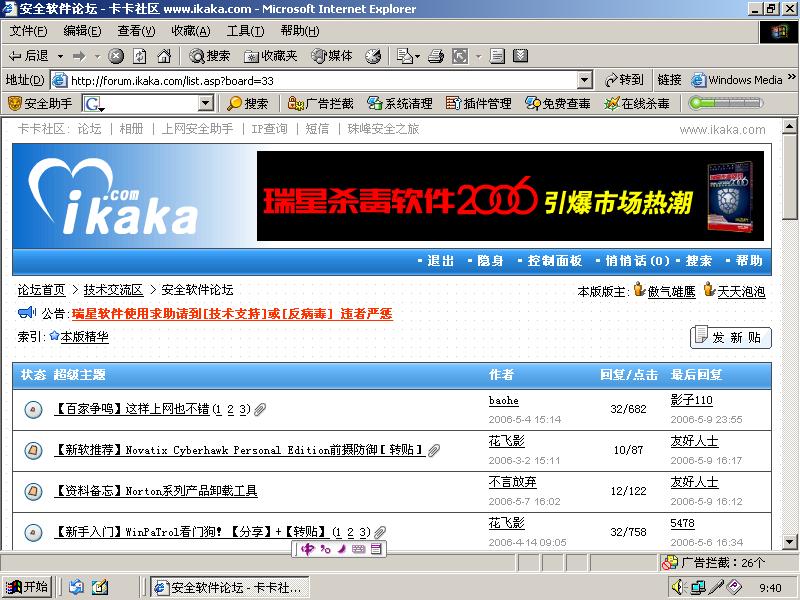Click the volume speaker tray icon
The width and height of the screenshot is (800, 600).
[679, 587]
